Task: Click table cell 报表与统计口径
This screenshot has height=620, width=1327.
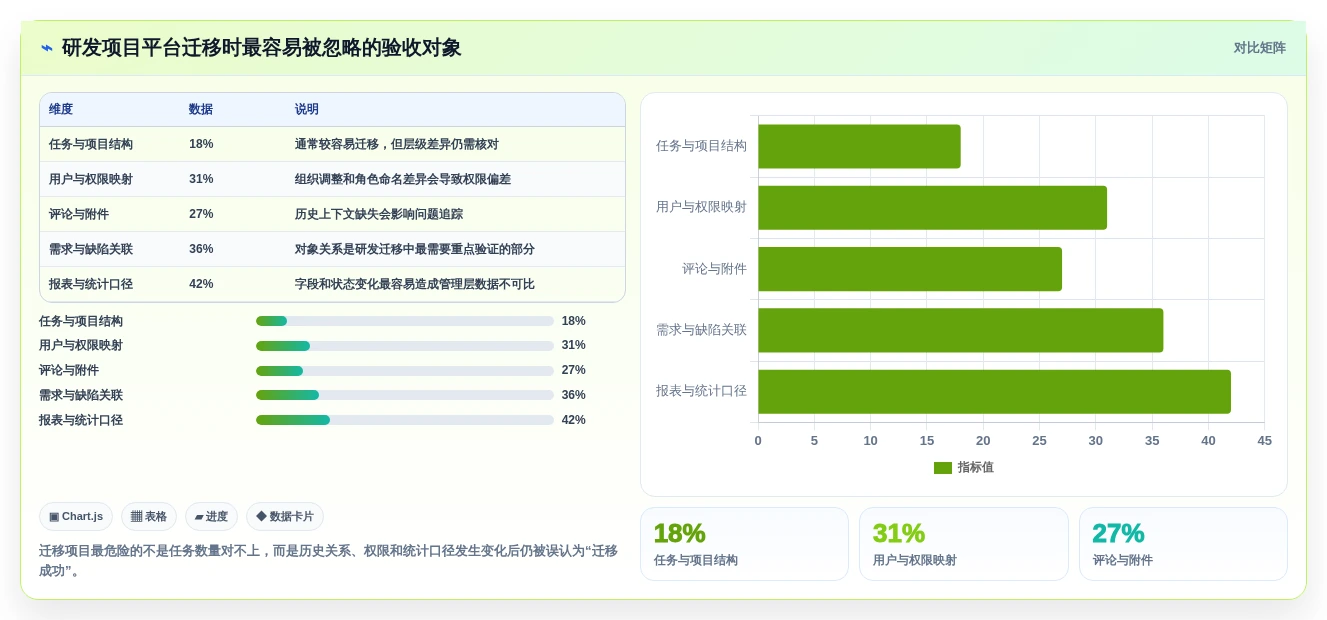Action: [x=91, y=284]
